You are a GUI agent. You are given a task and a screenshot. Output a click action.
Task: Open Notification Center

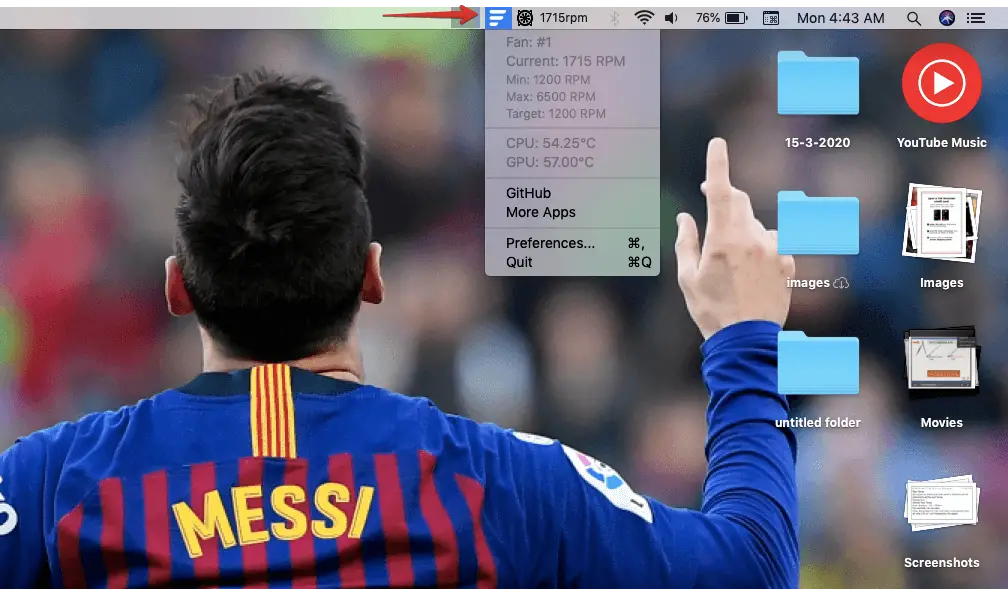[x=976, y=18]
